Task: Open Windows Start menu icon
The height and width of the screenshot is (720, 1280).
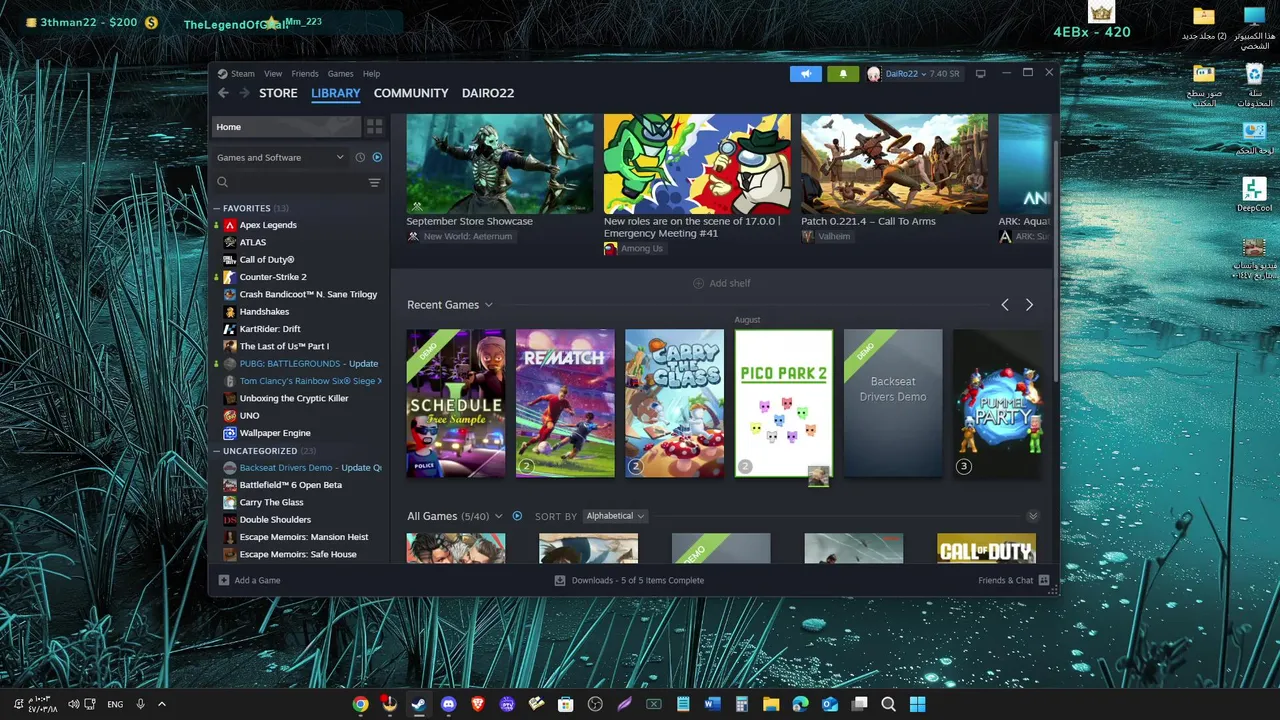Action: tap(917, 704)
